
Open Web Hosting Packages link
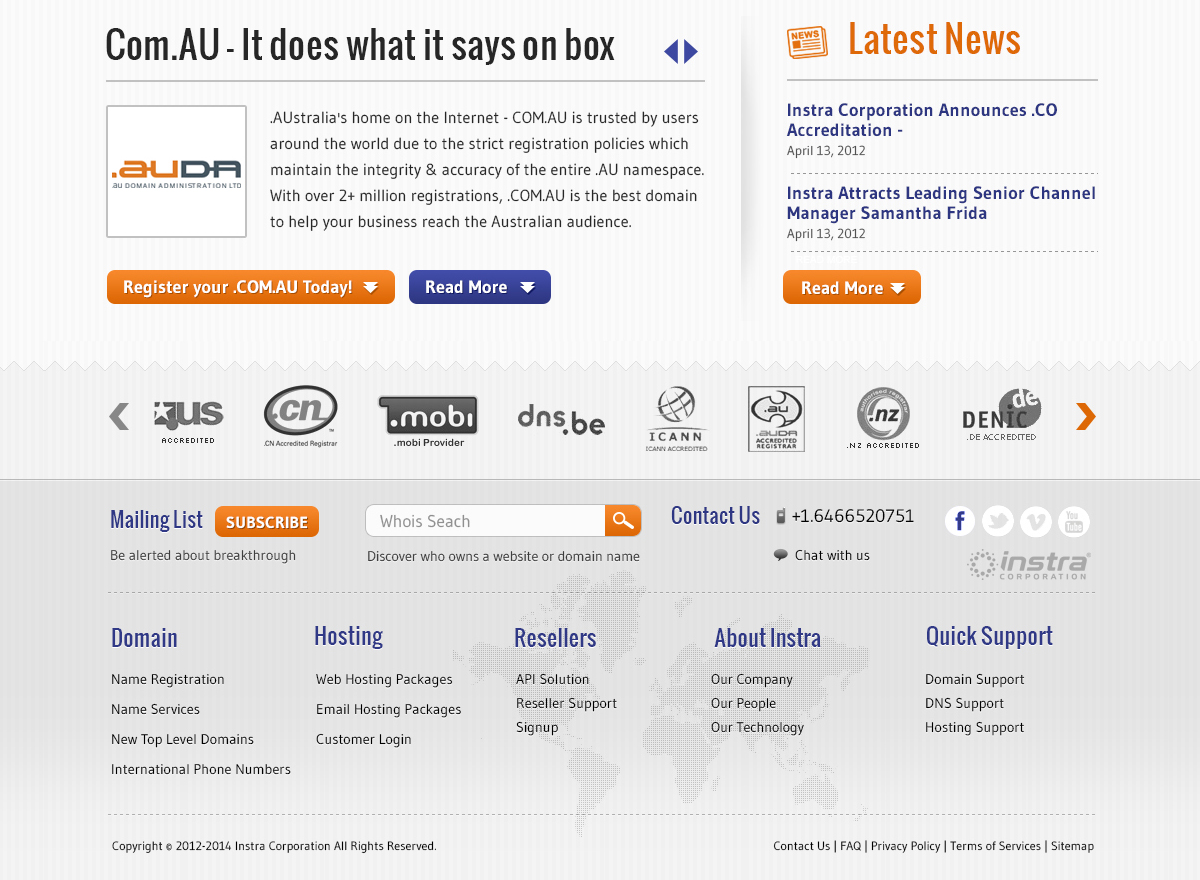(384, 679)
